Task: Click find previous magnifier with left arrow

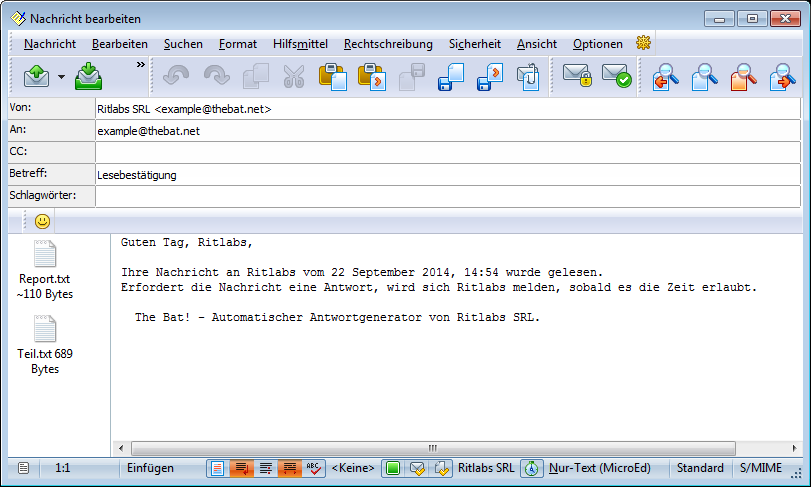Action: [666, 77]
